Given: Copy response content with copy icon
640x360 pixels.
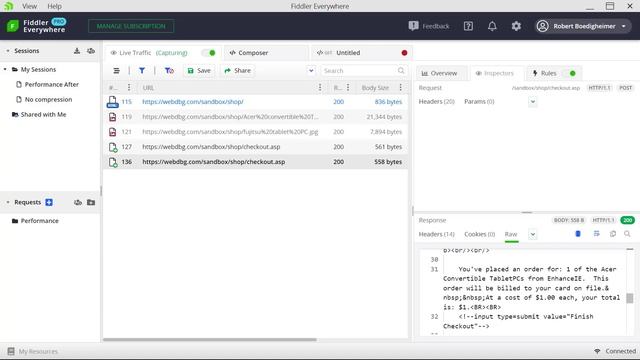Looking at the screenshot, I should coord(613,234).
